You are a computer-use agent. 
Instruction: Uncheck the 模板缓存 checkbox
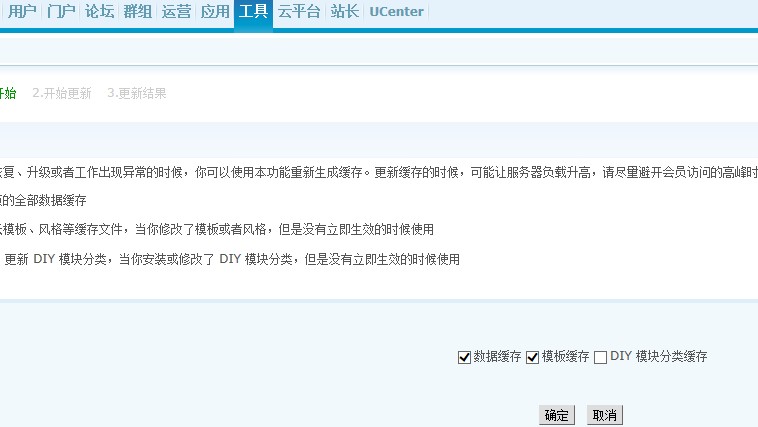532,357
